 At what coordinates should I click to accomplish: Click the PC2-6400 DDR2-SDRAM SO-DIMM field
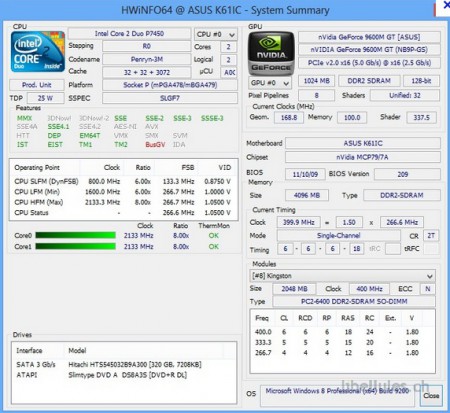(354, 301)
